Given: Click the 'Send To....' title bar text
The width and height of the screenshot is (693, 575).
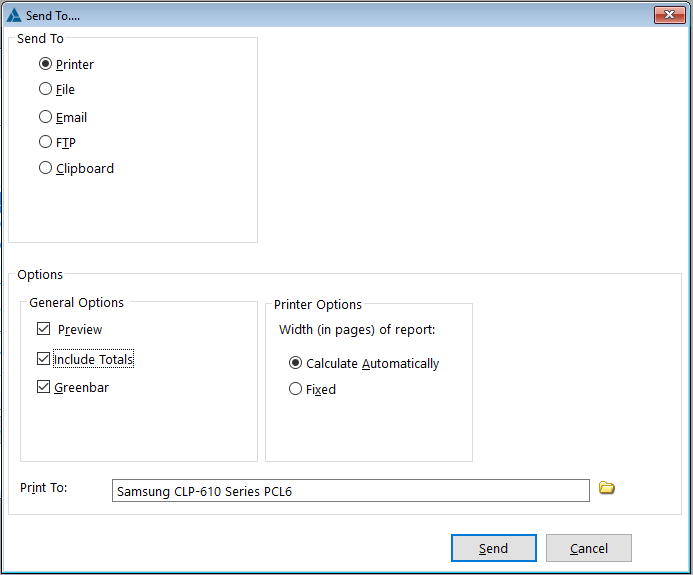Looking at the screenshot, I should tap(54, 15).
